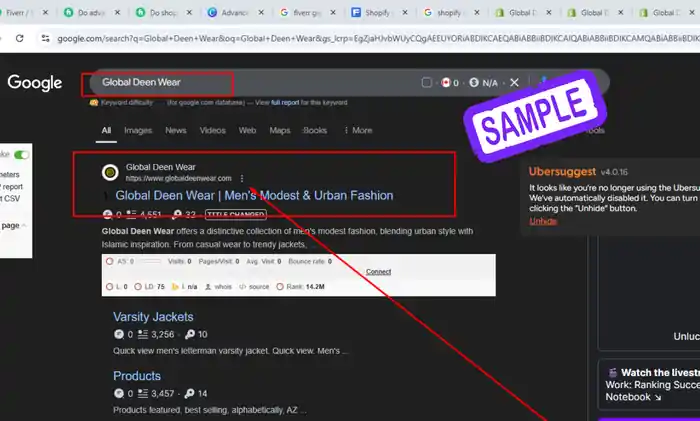
Task: Close the 'fiverr gi' Google tab
Action: (333, 13)
